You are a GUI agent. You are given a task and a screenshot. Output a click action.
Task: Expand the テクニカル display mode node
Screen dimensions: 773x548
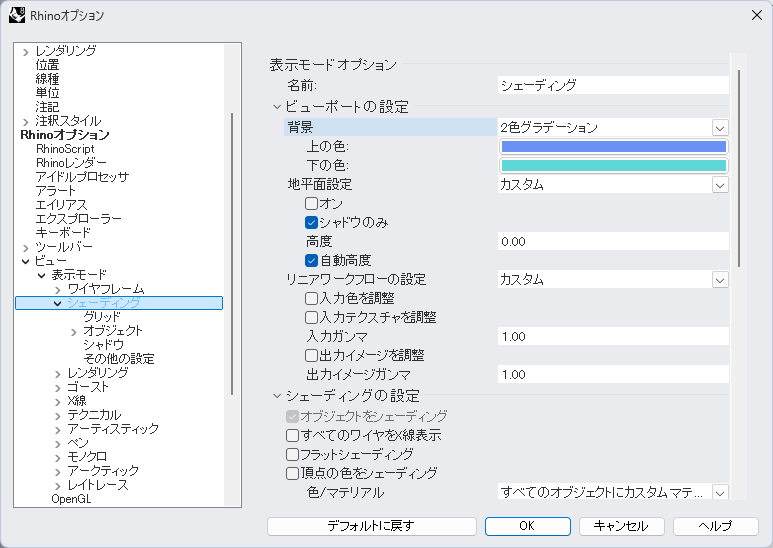58,415
